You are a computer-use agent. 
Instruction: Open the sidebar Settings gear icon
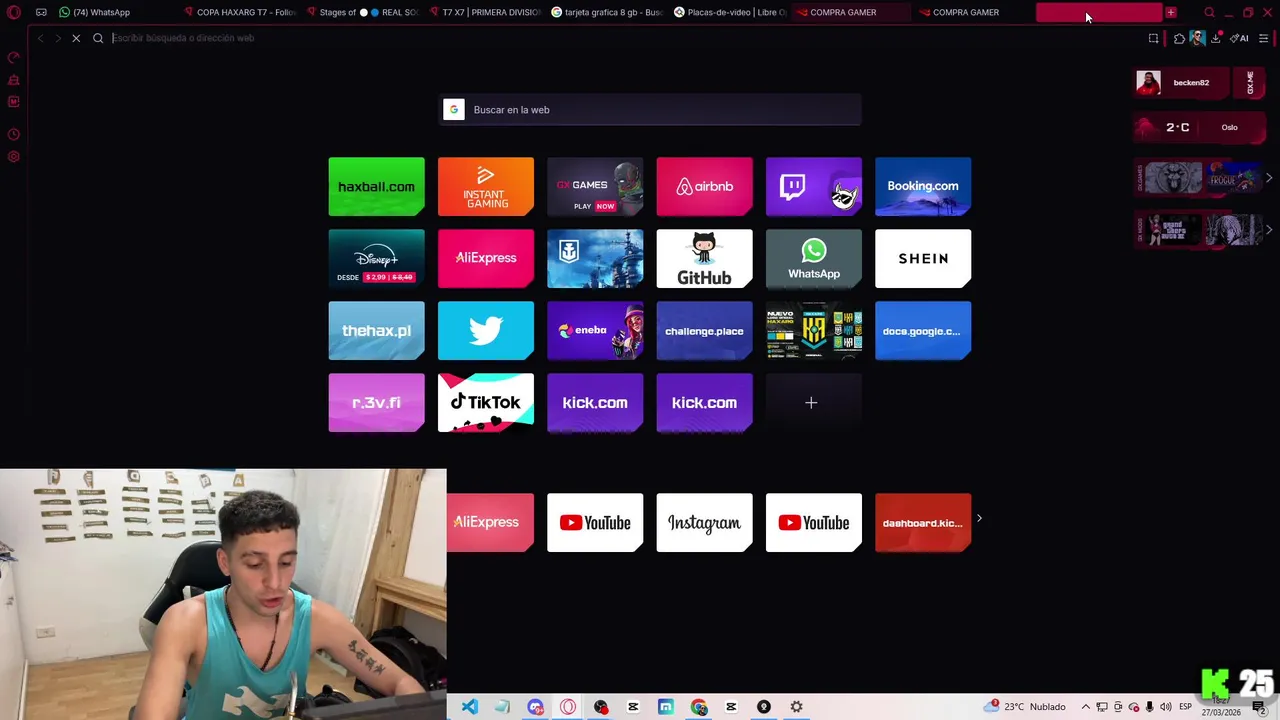click(14, 157)
